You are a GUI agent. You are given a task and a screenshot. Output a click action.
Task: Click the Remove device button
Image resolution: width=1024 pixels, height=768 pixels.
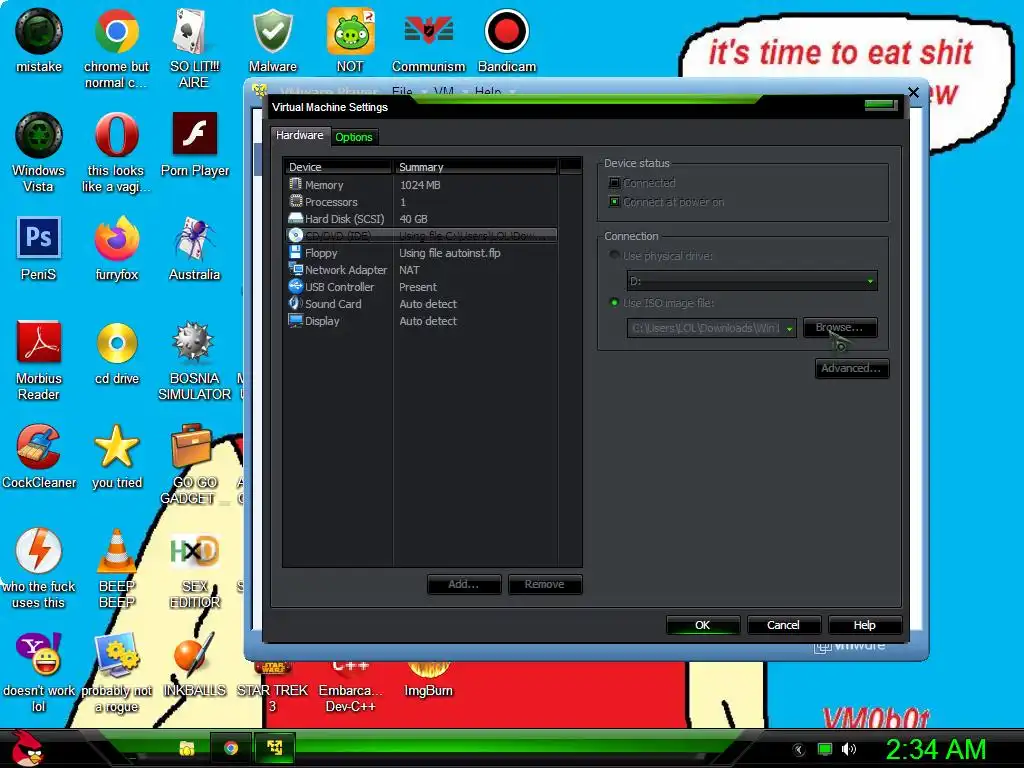(545, 584)
